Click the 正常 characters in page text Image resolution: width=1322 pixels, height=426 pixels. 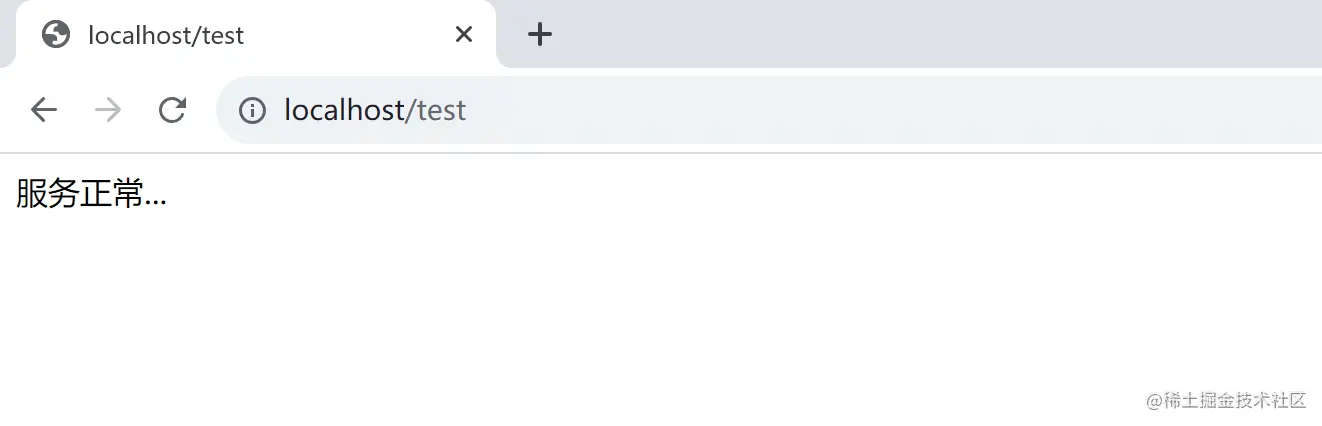[x=112, y=194]
